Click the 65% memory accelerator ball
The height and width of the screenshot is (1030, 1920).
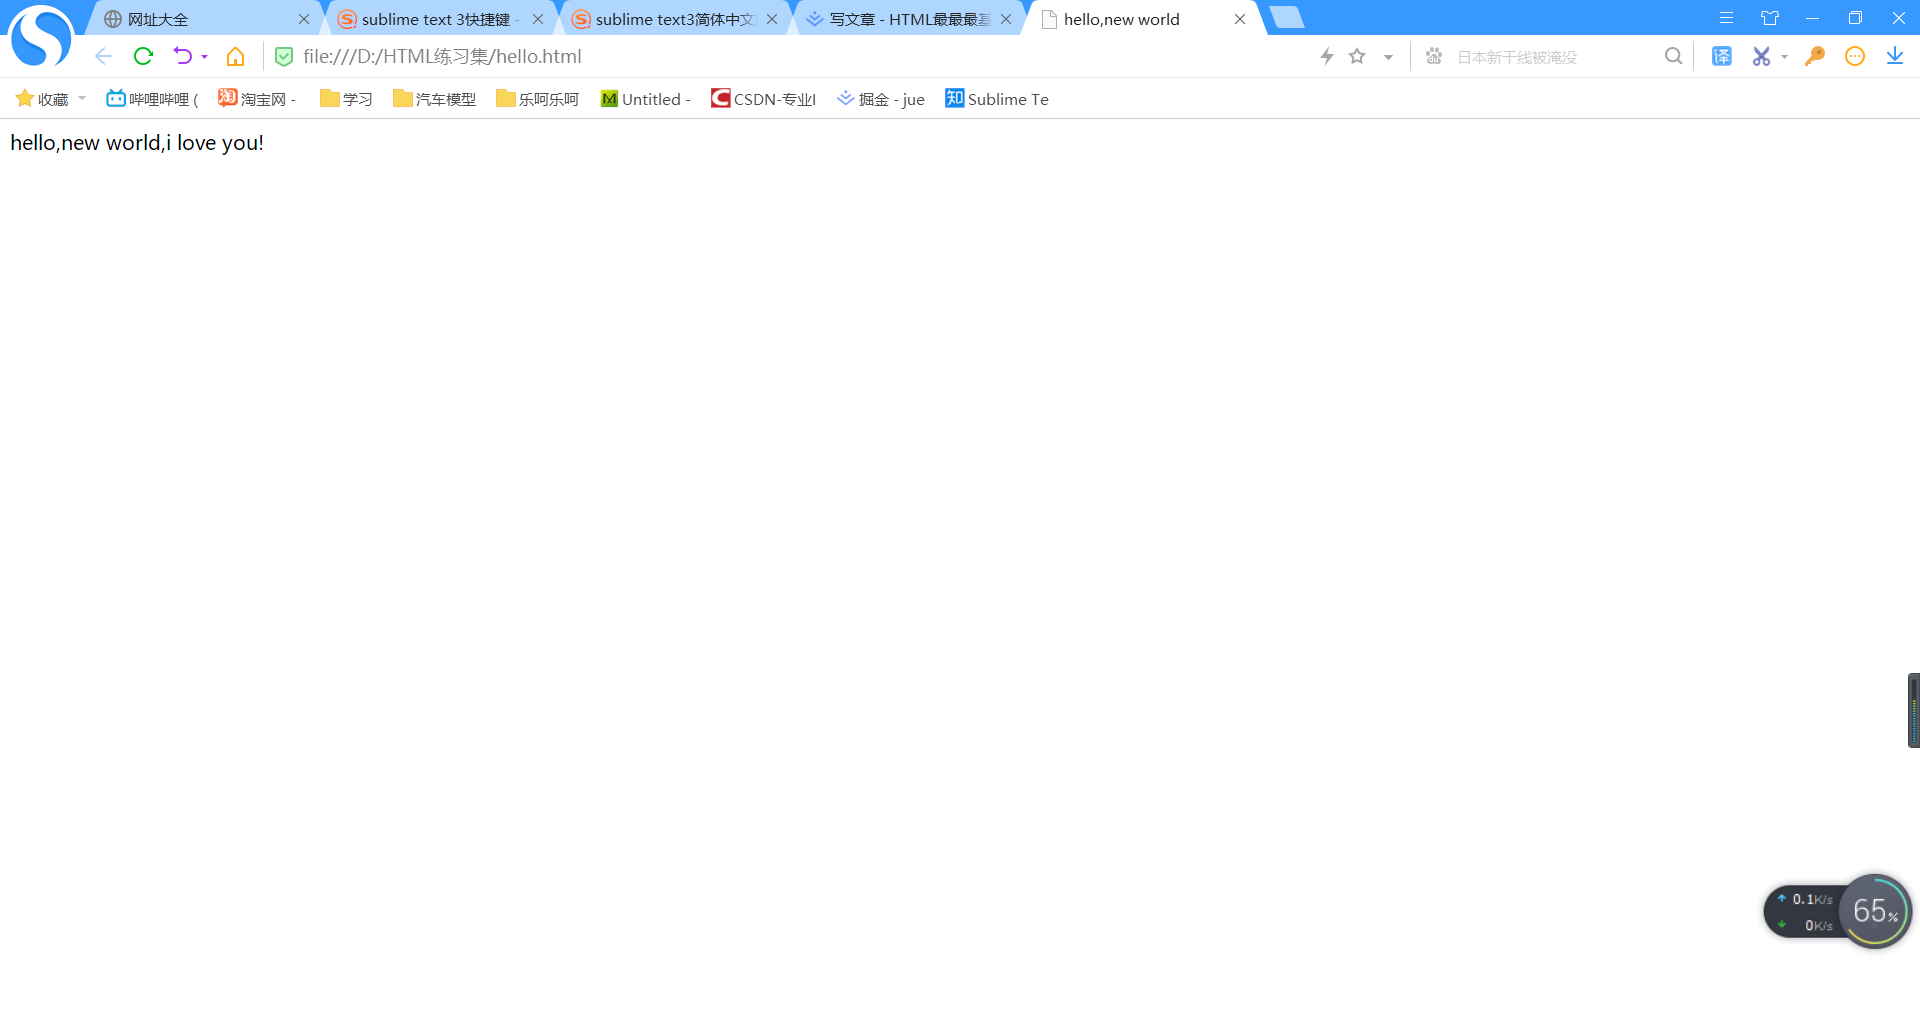click(1875, 911)
